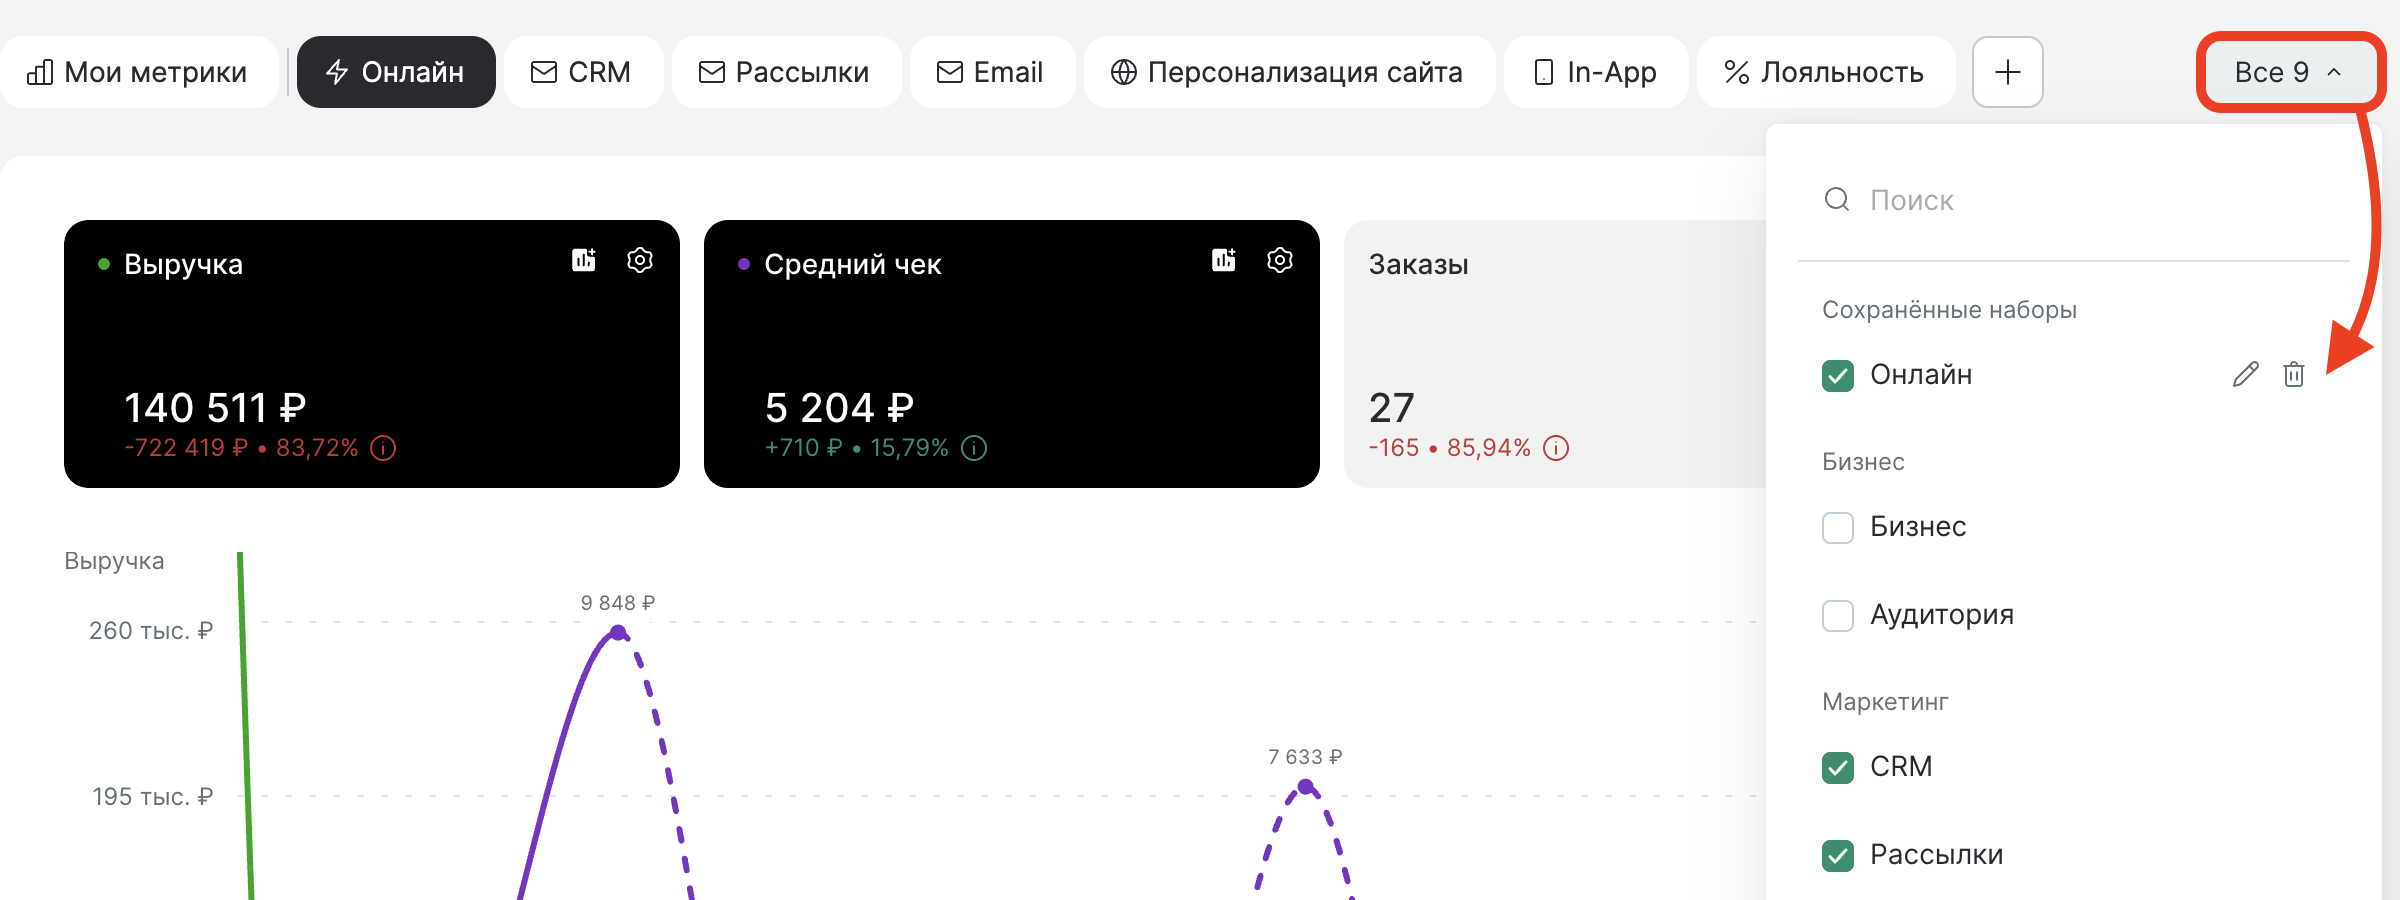Viewport: 2400px width, 900px height.
Task: Click the lightning icon in Онлайн tab
Action: click(x=337, y=72)
